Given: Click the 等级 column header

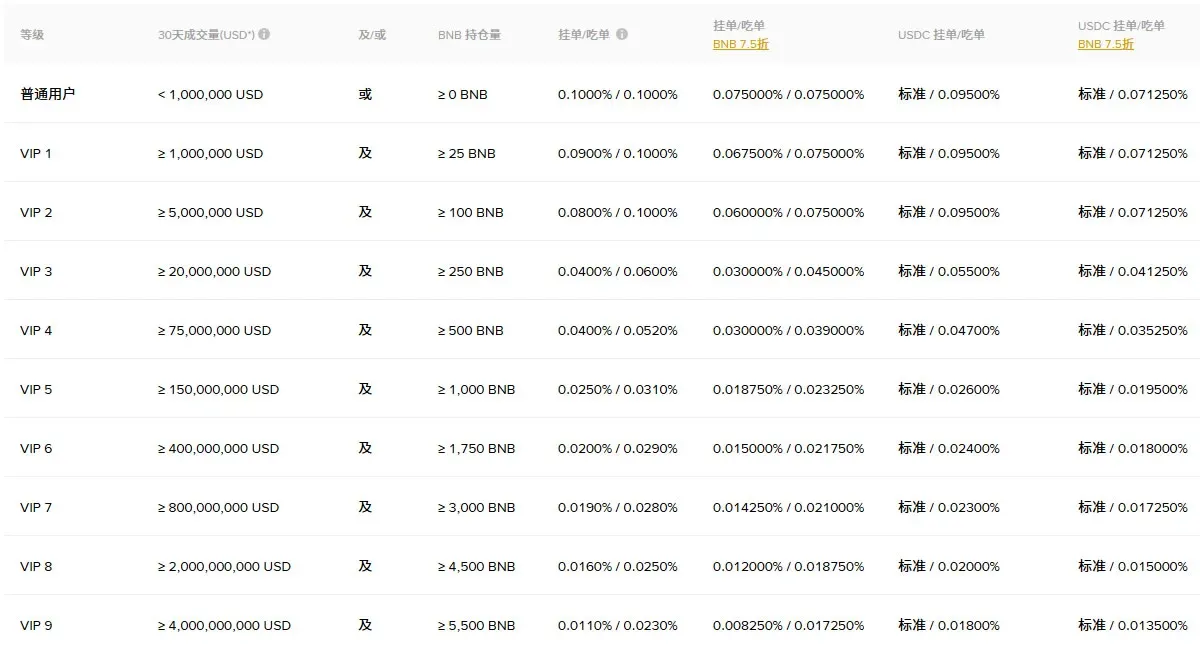Looking at the screenshot, I should click(x=32, y=34).
